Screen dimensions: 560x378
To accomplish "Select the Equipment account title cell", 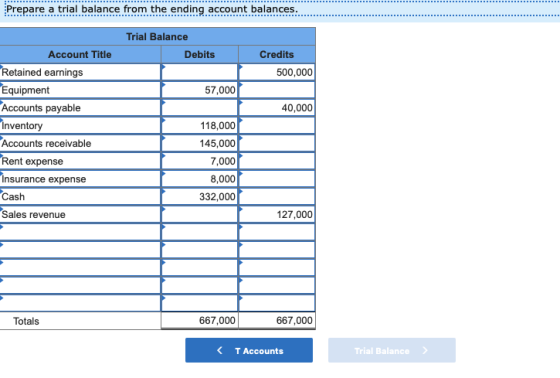I will click(x=80, y=90).
